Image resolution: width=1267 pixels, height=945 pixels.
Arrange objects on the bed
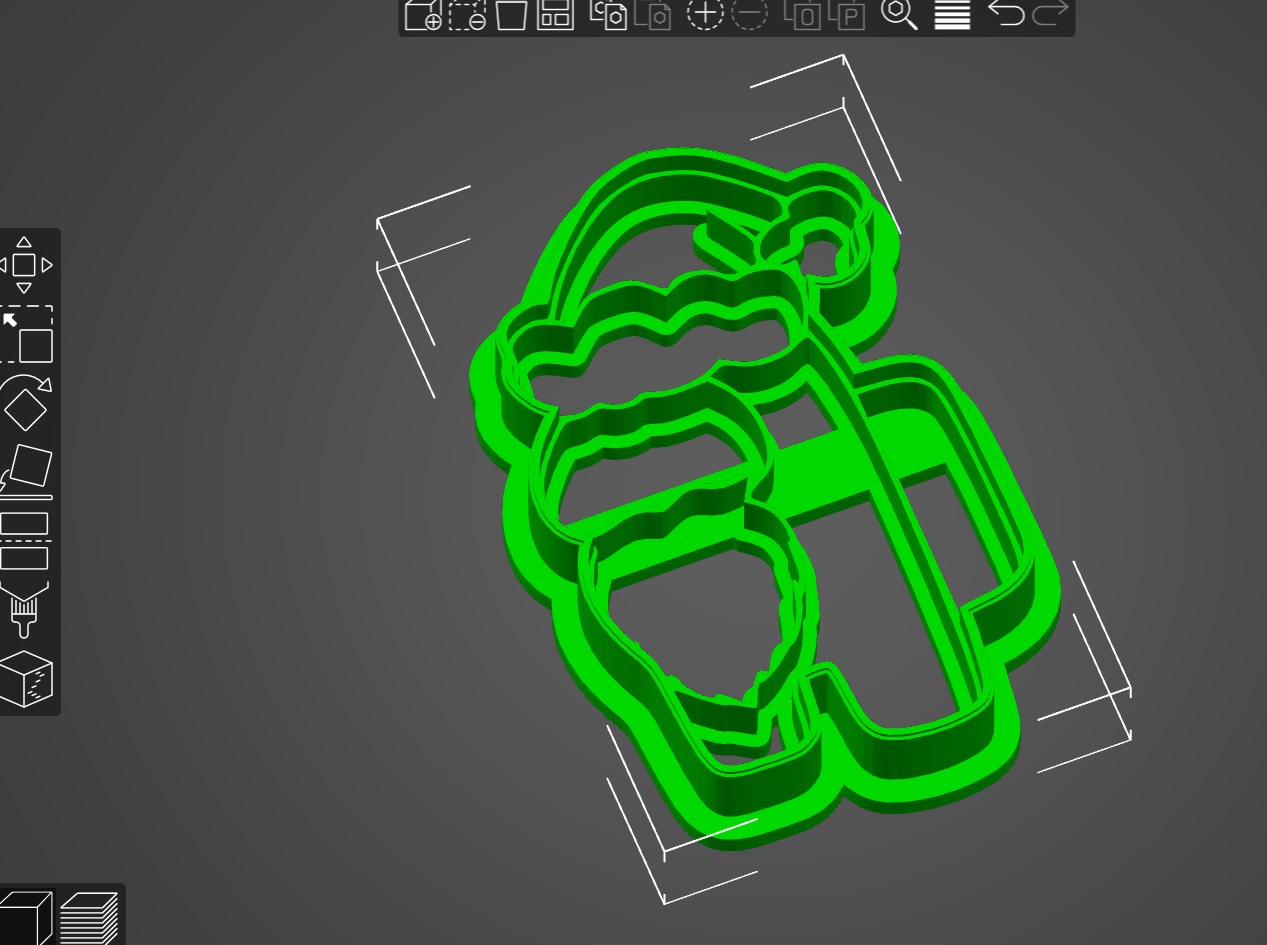[x=555, y=14]
